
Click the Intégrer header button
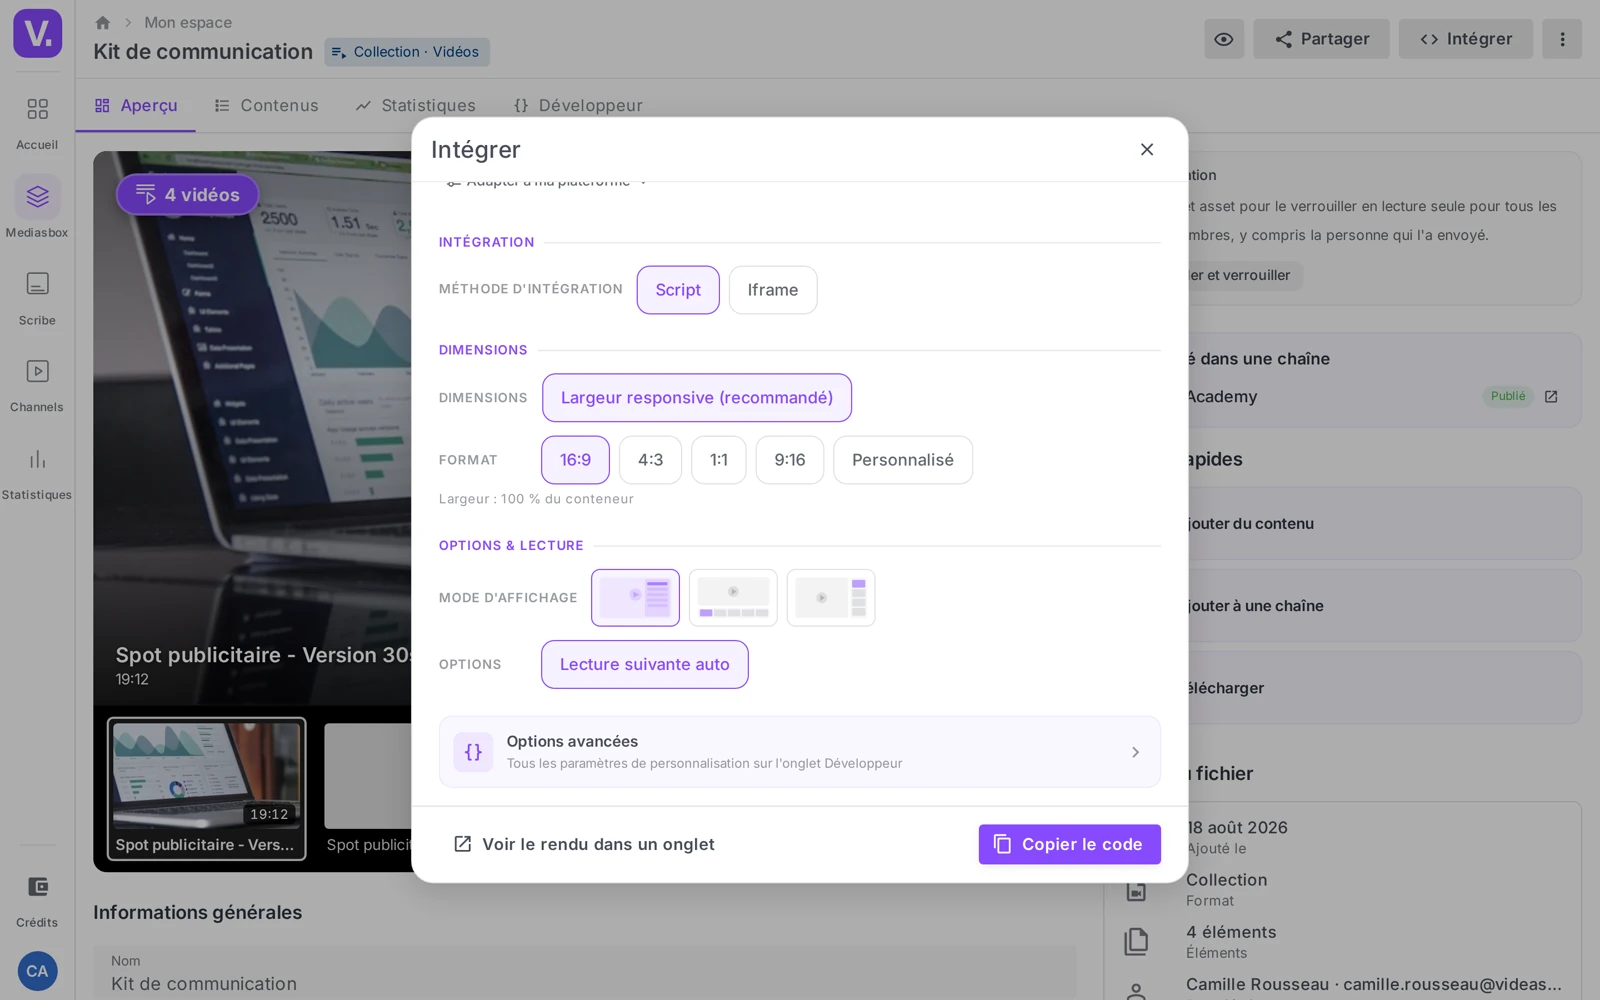1465,39
